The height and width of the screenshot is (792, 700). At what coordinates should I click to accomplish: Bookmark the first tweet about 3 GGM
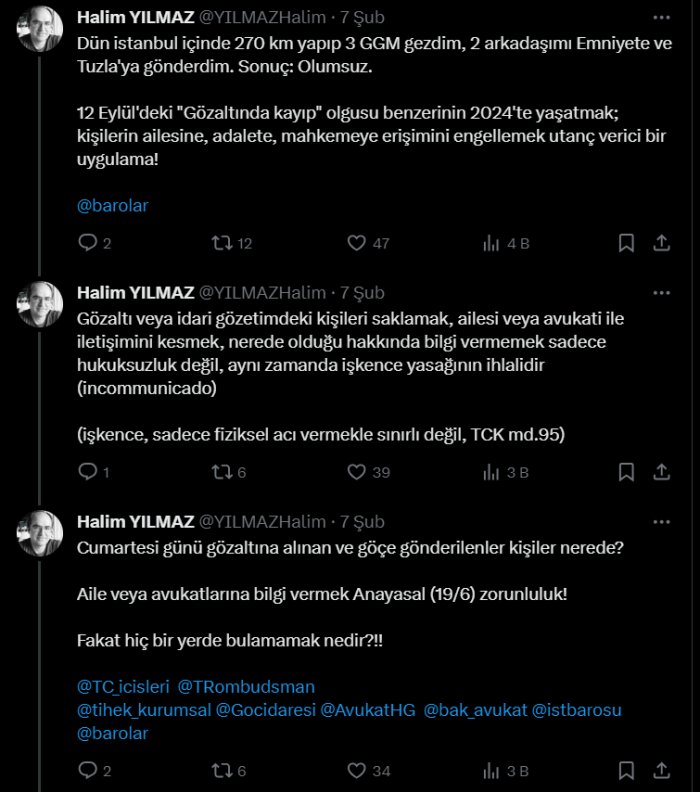(x=626, y=243)
